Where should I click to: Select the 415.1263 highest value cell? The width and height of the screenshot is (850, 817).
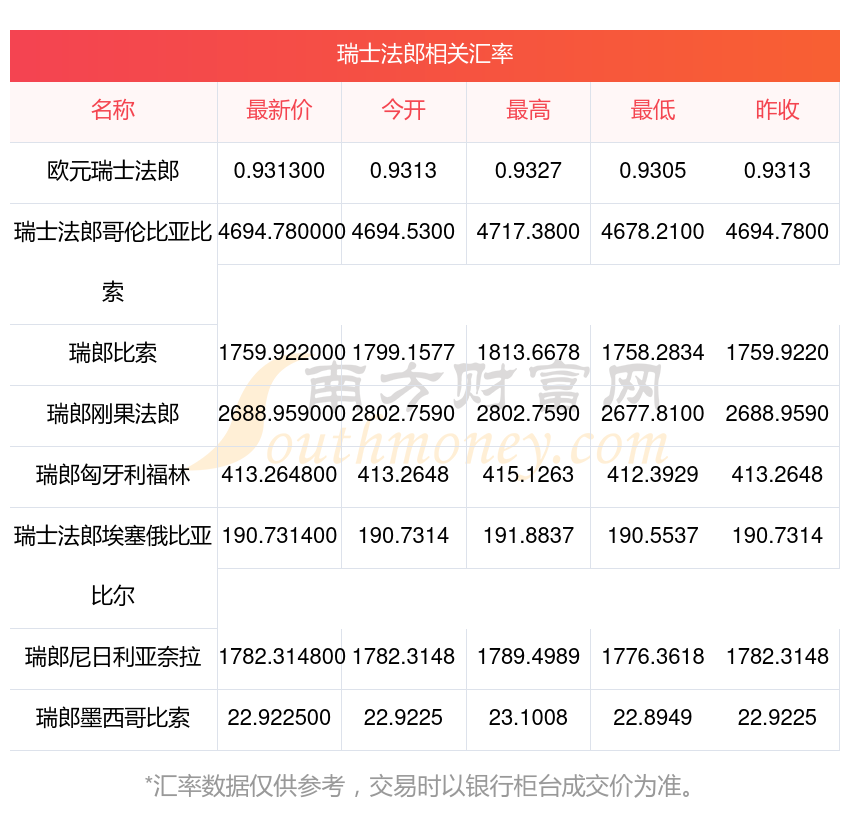pyautogui.click(x=528, y=475)
